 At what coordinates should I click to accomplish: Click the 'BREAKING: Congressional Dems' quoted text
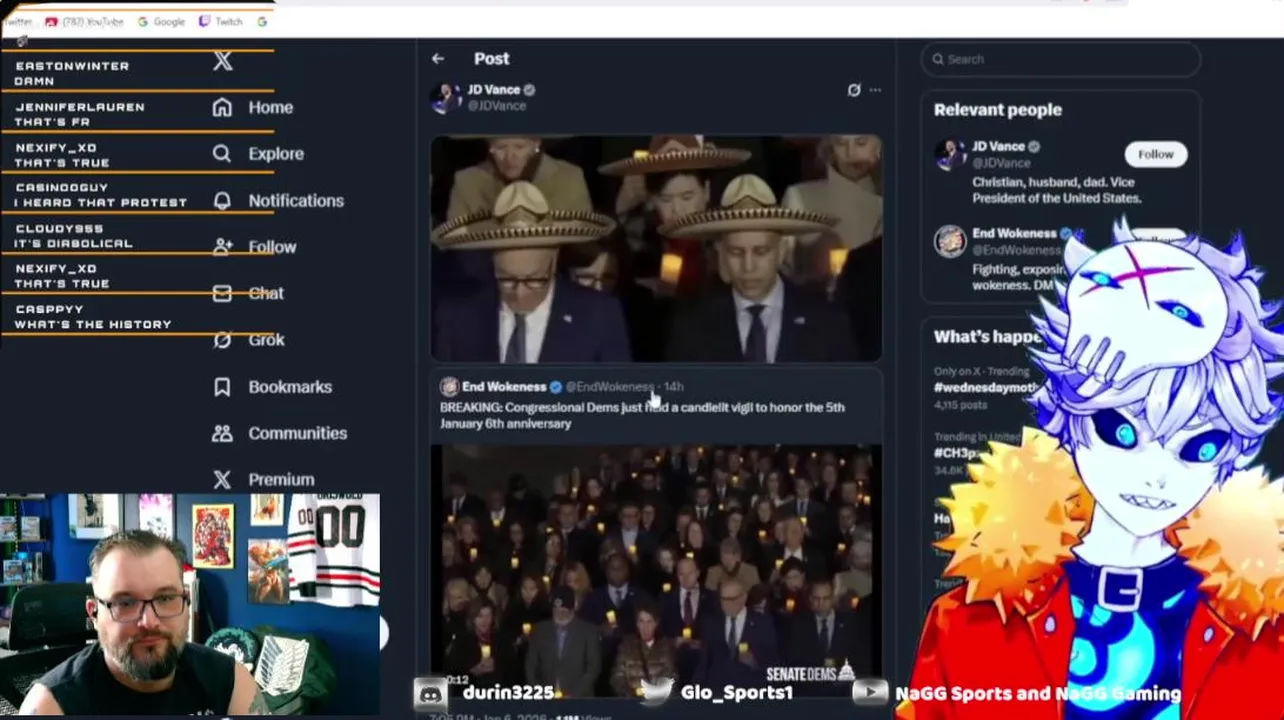tap(642, 415)
